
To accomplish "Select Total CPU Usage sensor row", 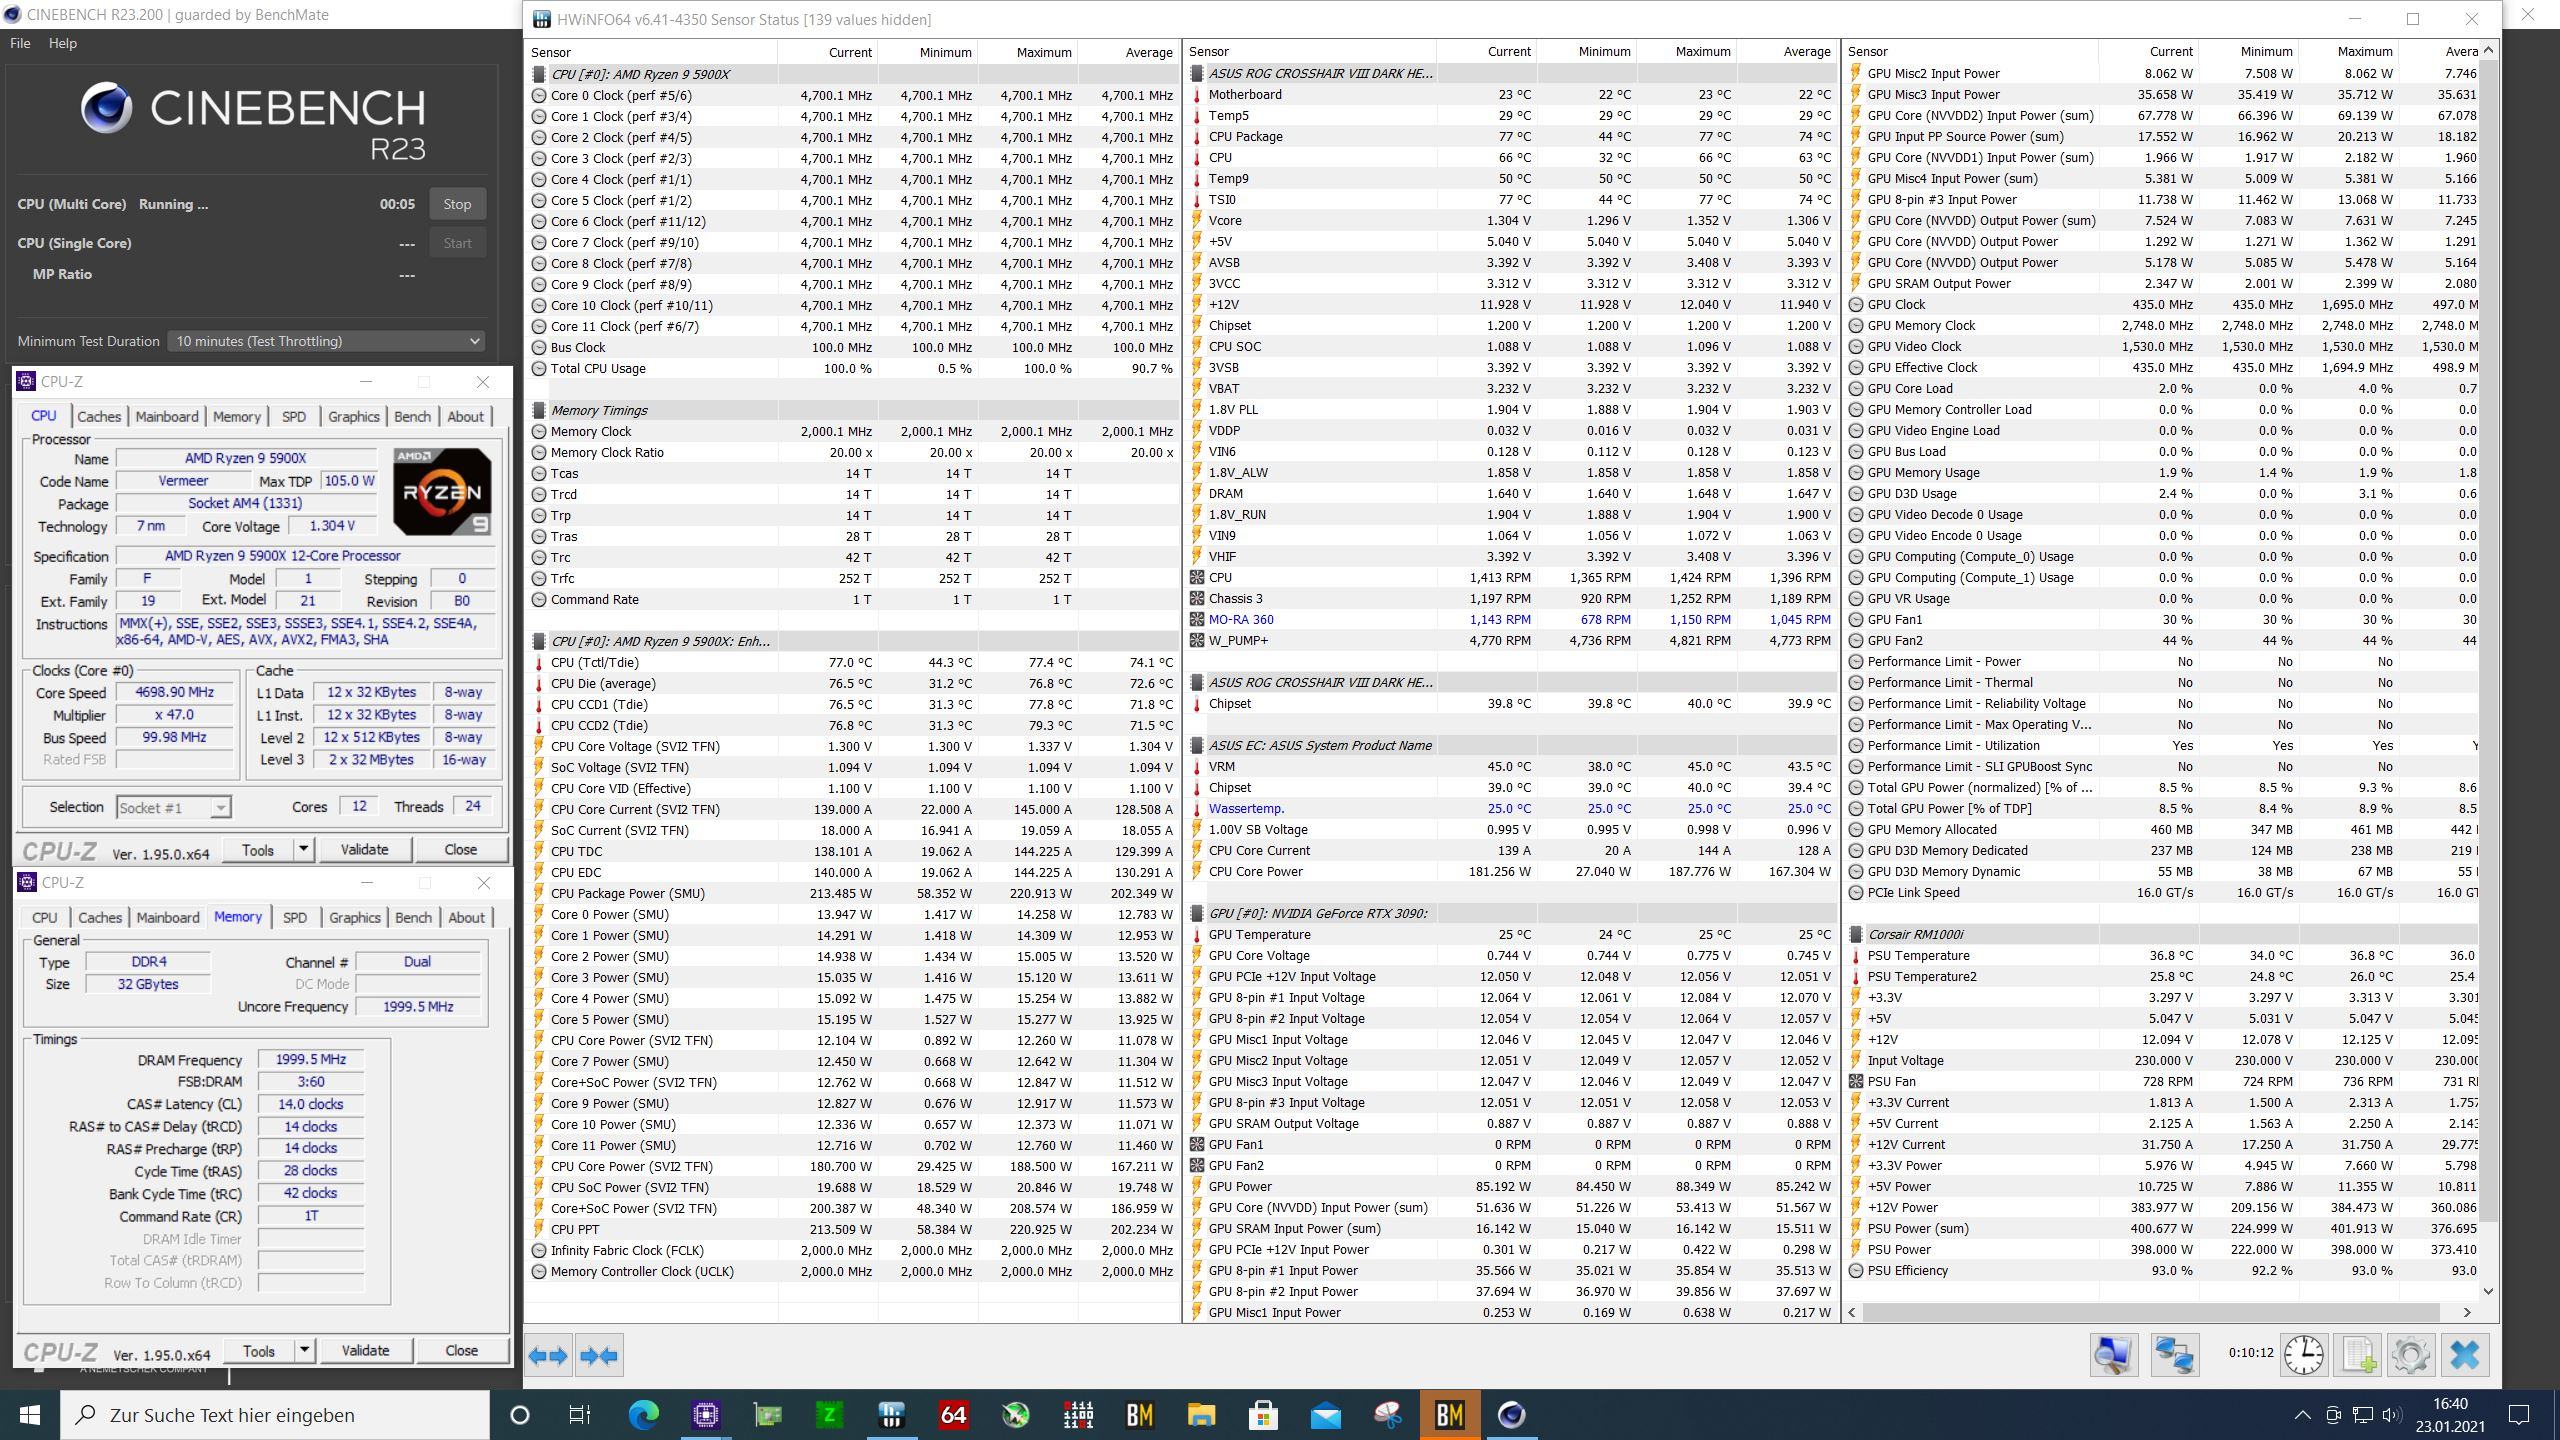I will [x=853, y=368].
